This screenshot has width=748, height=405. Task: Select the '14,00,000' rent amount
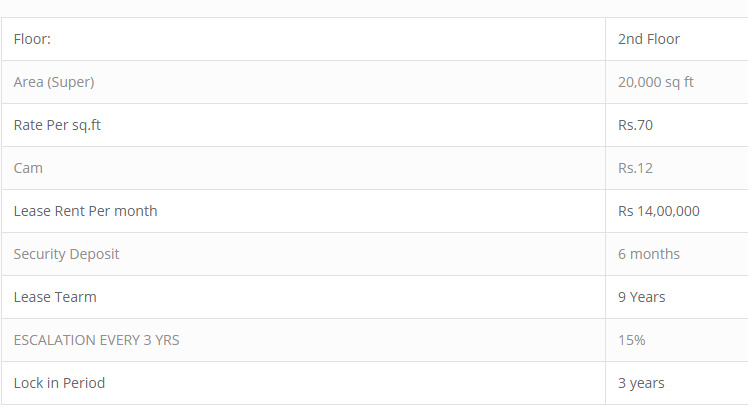[x=669, y=211]
